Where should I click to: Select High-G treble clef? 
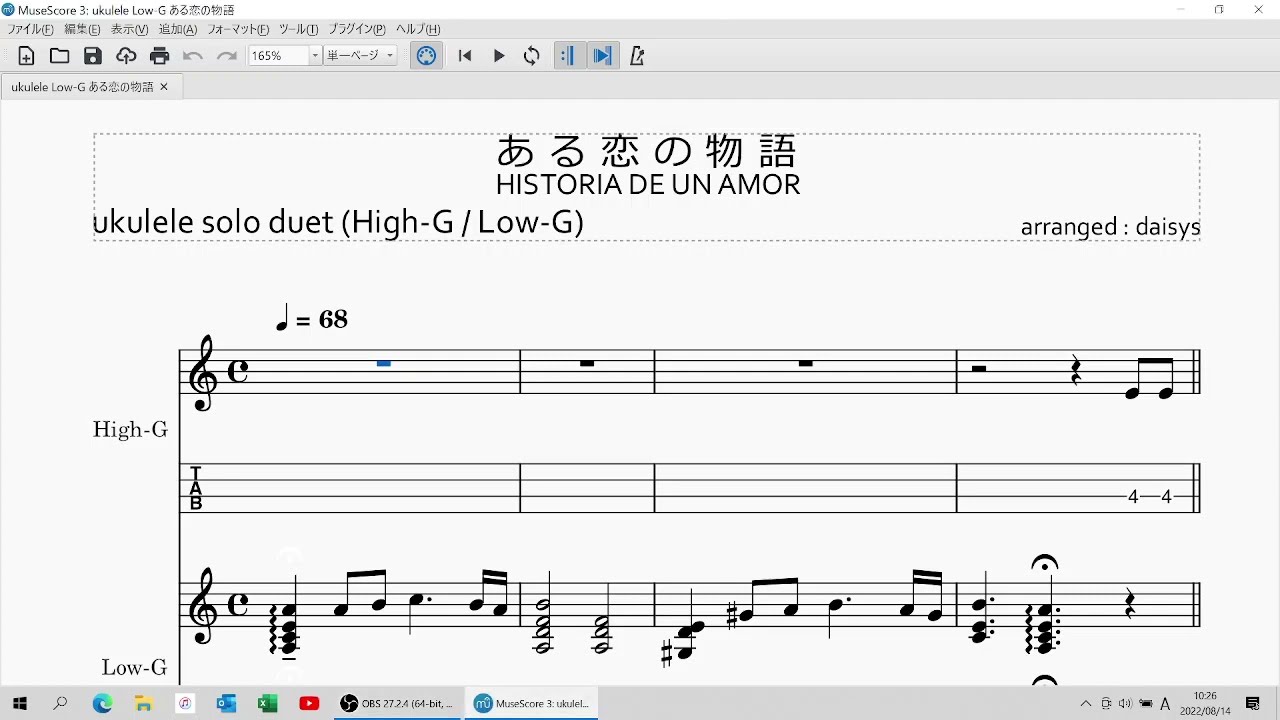pyautogui.click(x=204, y=373)
